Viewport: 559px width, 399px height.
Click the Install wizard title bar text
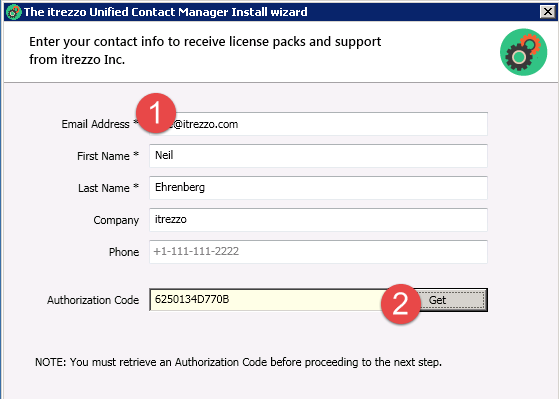pyautogui.click(x=165, y=12)
